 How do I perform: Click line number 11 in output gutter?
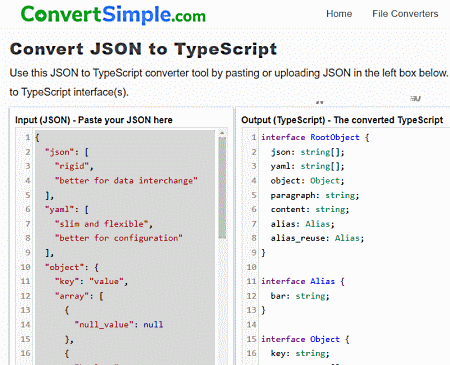[x=251, y=281]
